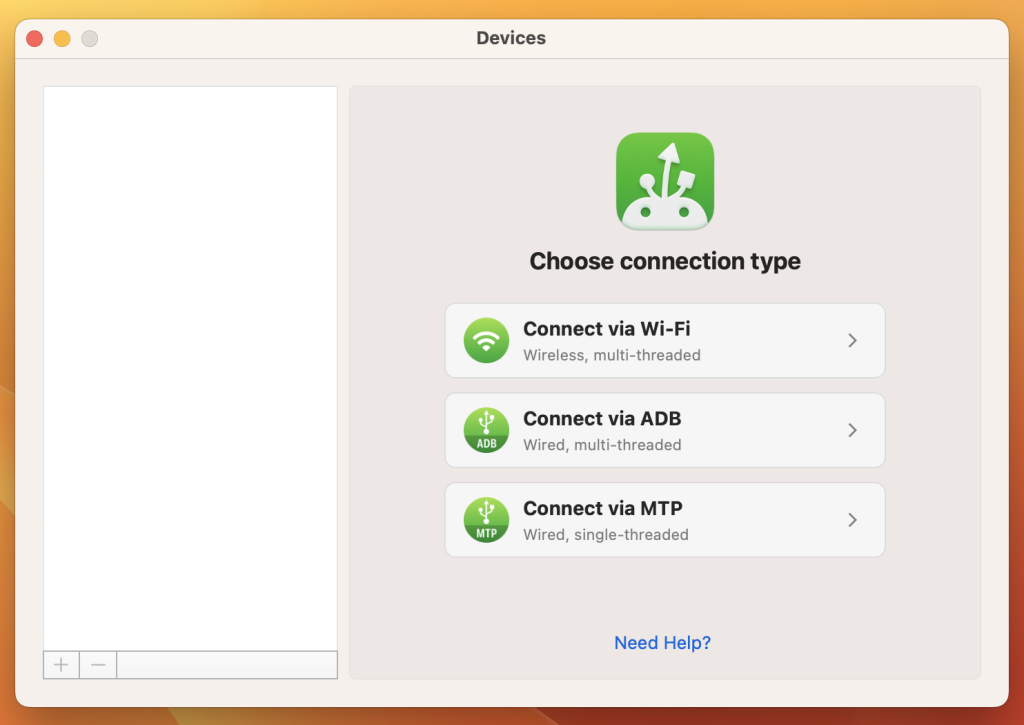Remove a device with the minus button
This screenshot has width=1024, height=725.
(x=98, y=664)
